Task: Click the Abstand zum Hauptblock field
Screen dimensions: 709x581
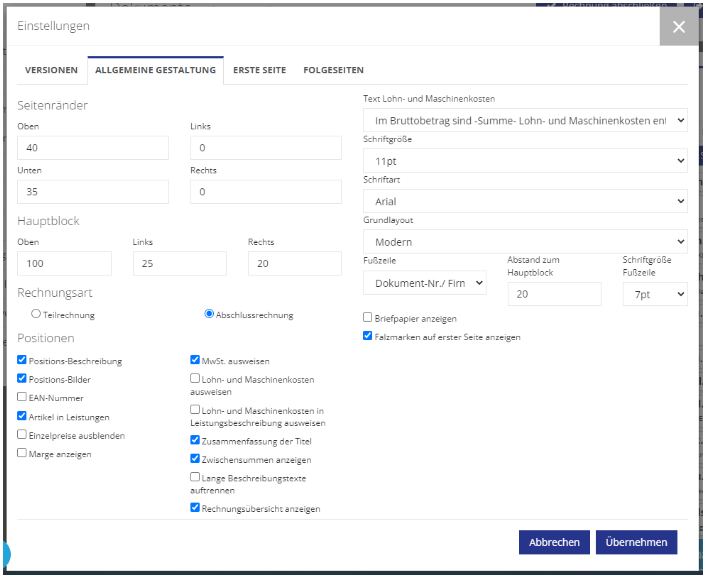Action: click(x=556, y=295)
